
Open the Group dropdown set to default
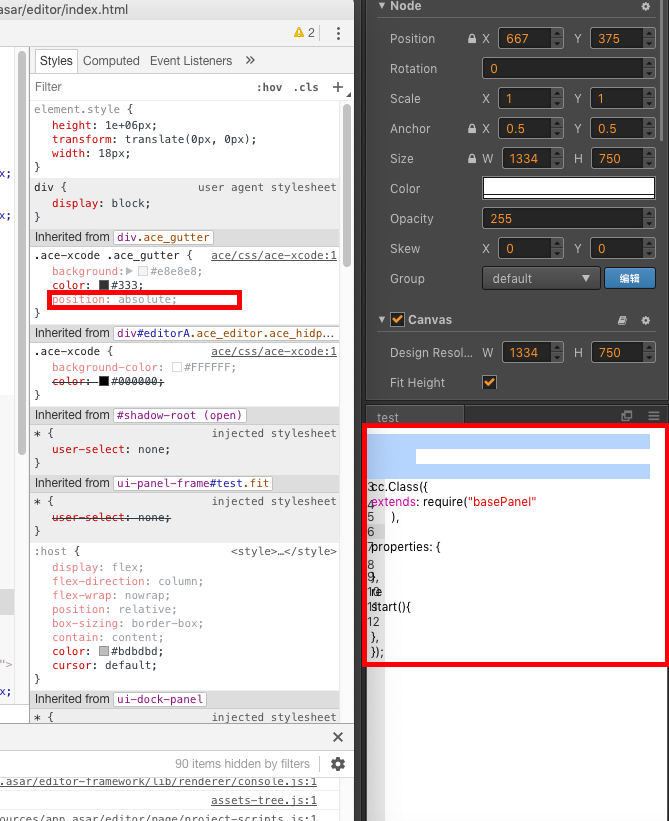(x=541, y=279)
